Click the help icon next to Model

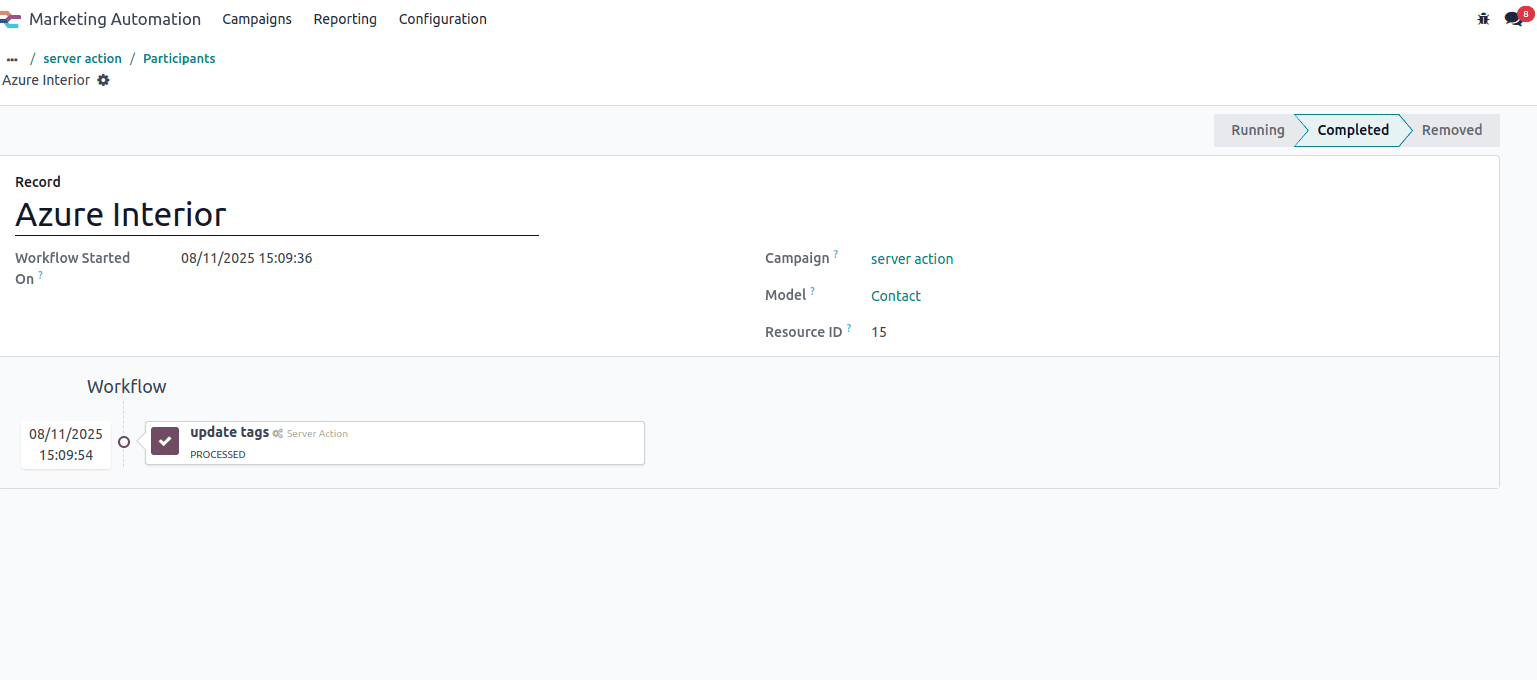pyautogui.click(x=813, y=292)
